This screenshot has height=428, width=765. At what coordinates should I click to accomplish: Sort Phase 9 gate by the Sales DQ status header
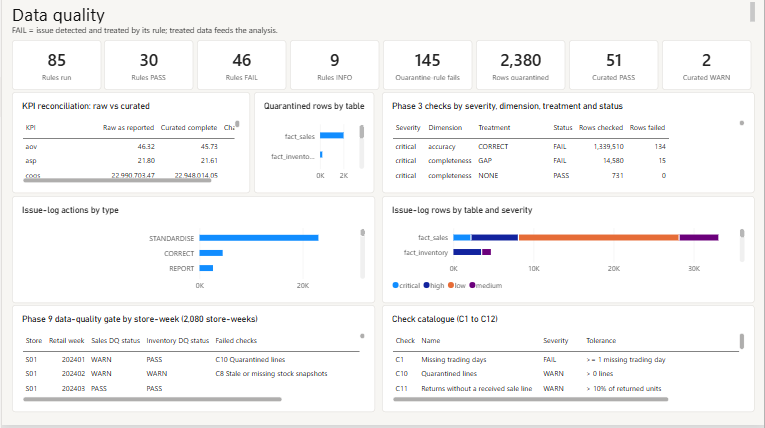115,341
